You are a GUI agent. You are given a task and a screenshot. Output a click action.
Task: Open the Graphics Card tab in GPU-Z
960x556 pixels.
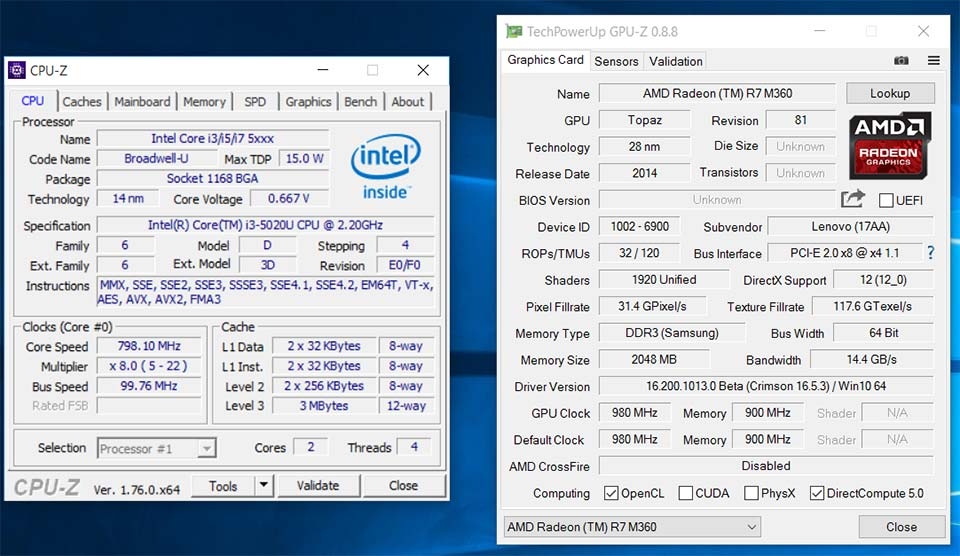click(x=546, y=60)
